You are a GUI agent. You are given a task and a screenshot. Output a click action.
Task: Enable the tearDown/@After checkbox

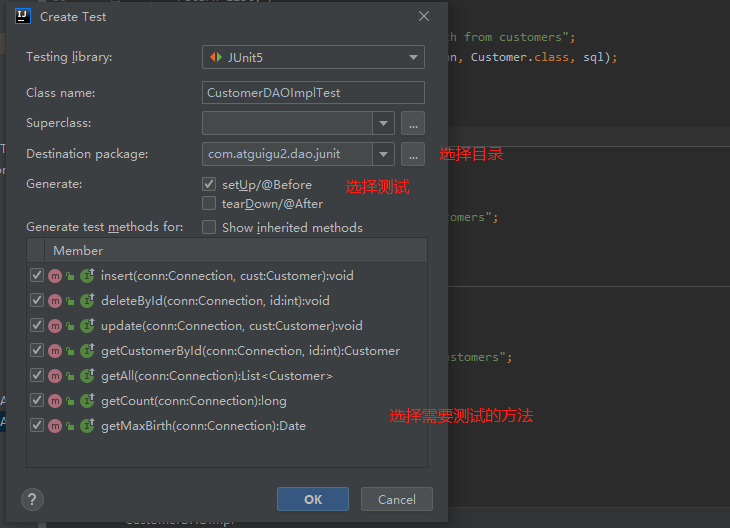[x=209, y=203]
